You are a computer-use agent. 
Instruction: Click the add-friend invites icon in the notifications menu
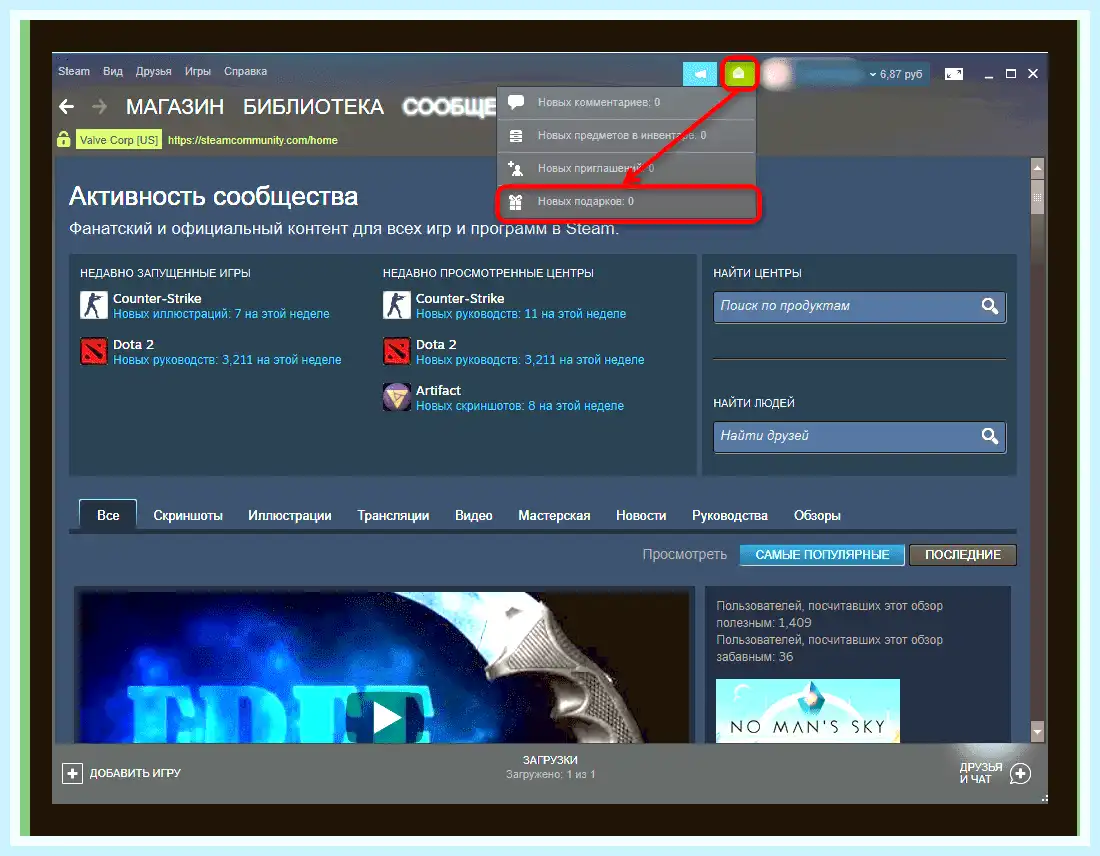516,168
